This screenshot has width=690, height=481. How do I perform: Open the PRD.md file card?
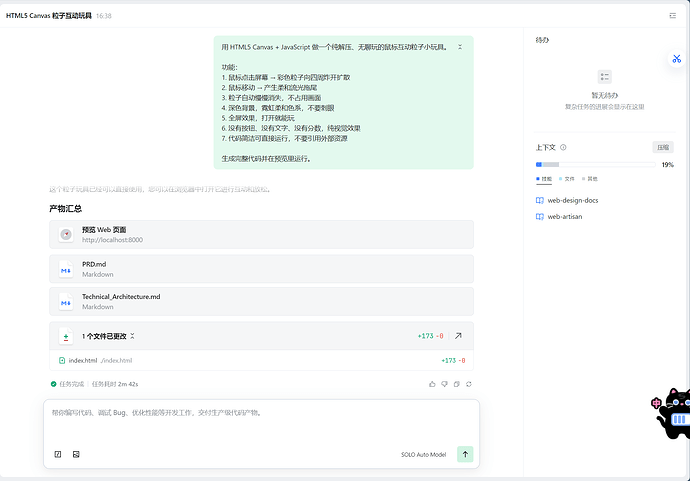(x=261, y=269)
